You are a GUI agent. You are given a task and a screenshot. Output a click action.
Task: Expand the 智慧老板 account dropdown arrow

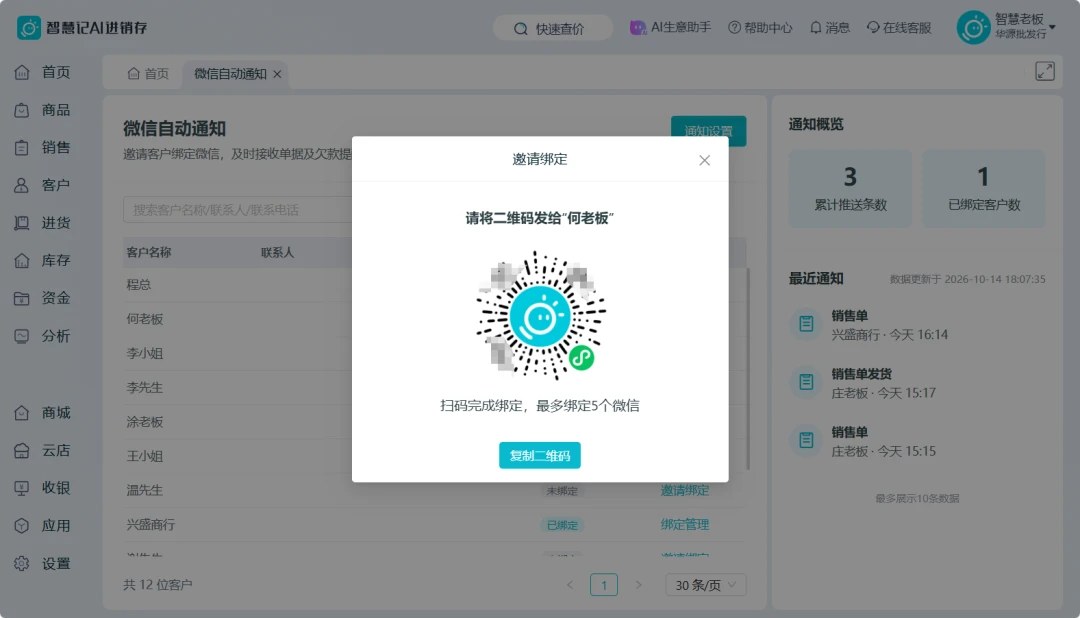(1052, 27)
